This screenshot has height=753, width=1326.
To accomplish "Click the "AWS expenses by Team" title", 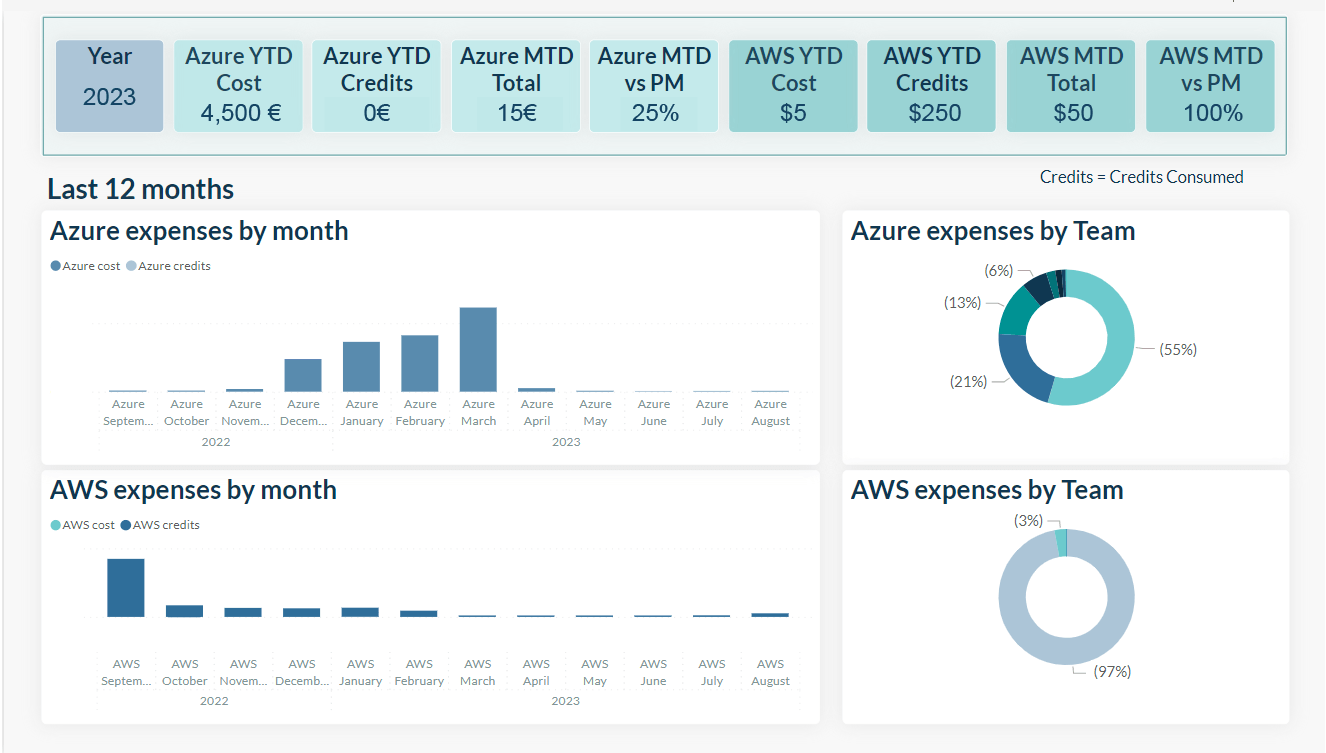I will 987,490.
